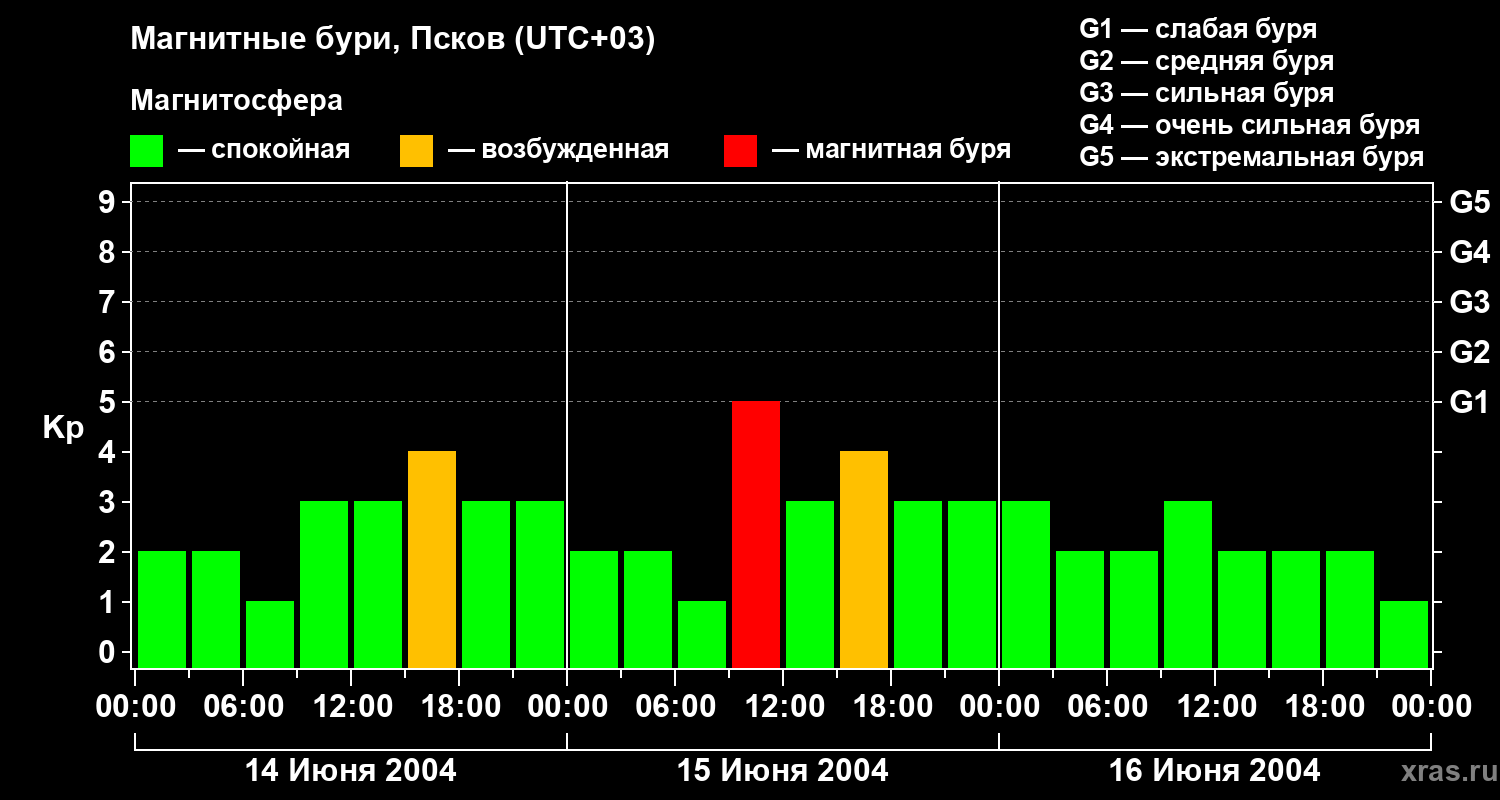Click the "G4 — очень сильная буря" description line
This screenshot has height=800, width=1500.
1250,125
